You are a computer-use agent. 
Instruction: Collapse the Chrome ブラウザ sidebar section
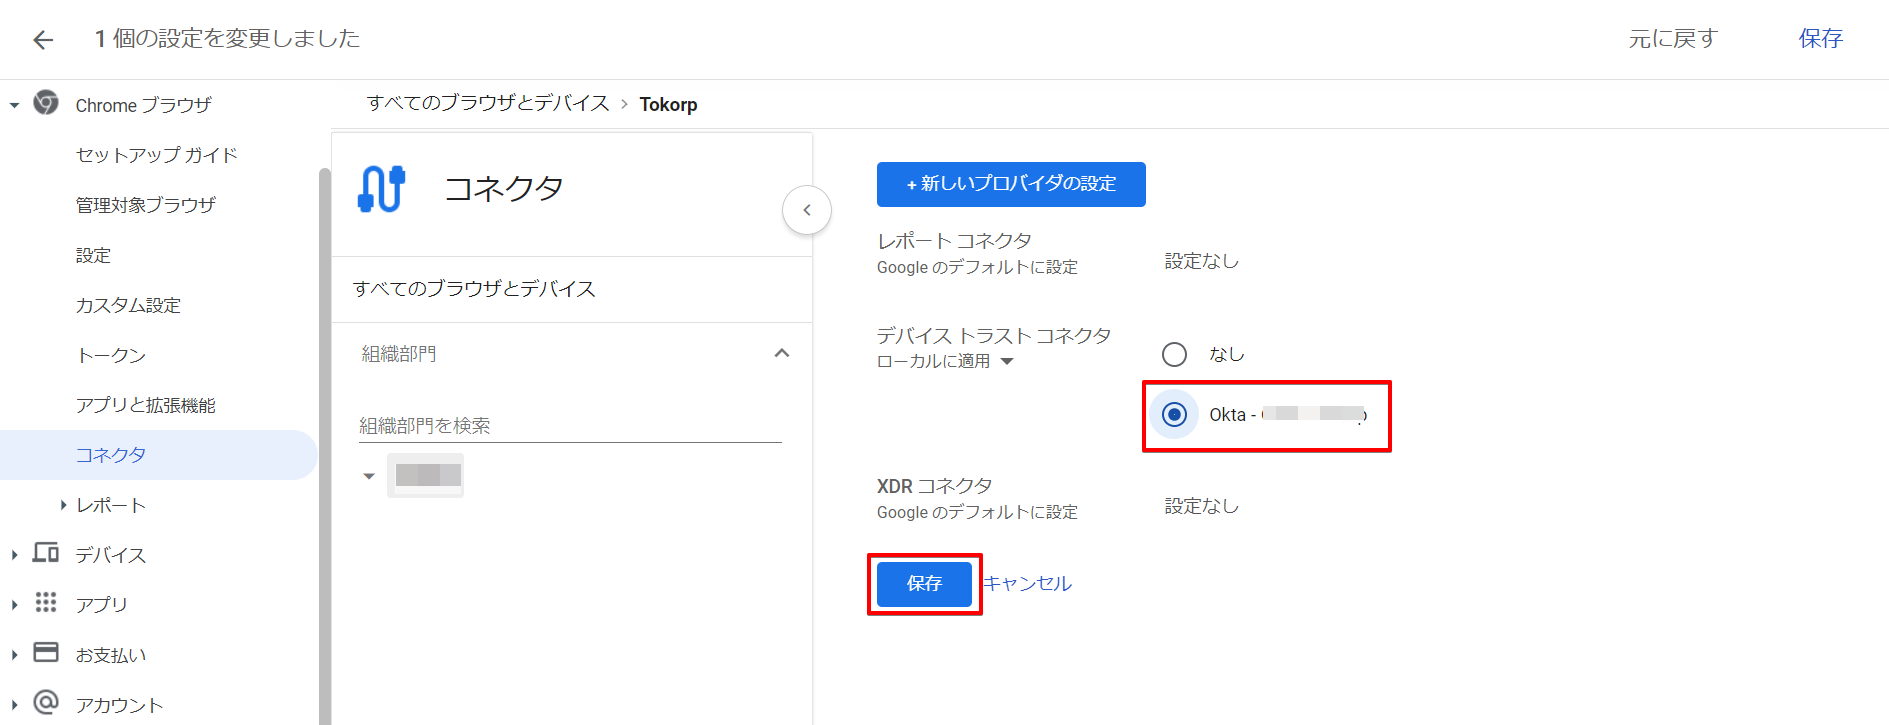[x=14, y=105]
